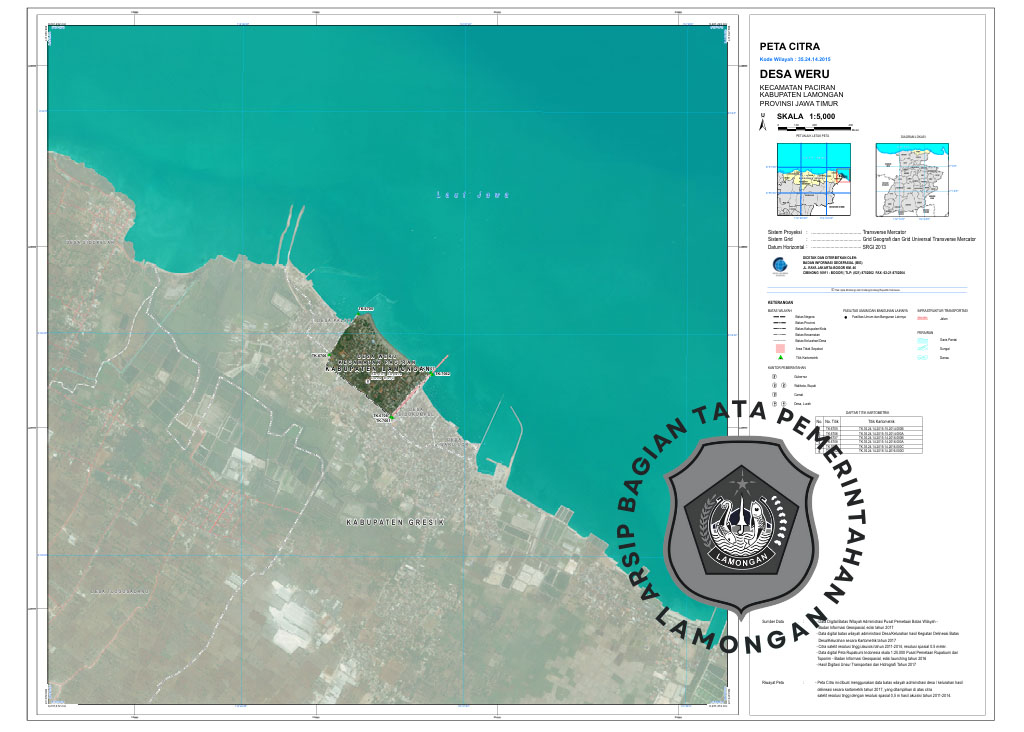
Task: Click the pink Jalan road legend swatch
Action: (922, 317)
